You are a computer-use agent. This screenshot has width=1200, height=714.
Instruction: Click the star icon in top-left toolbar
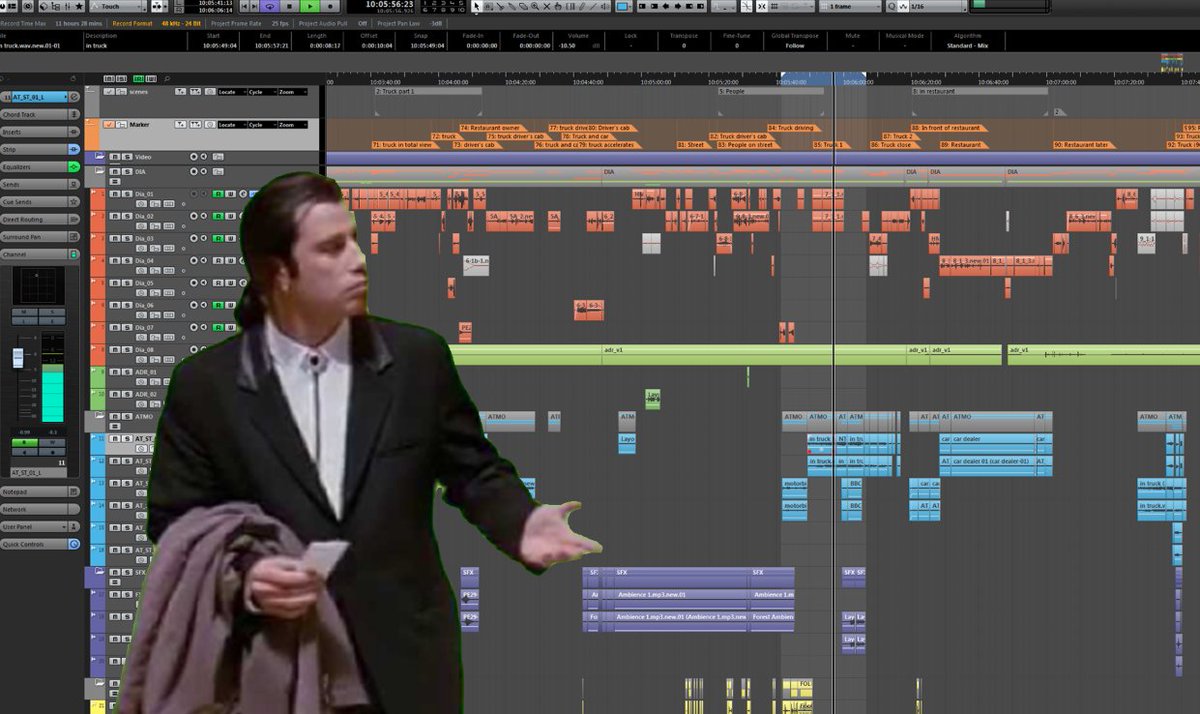pyautogui.click(x=80, y=6)
